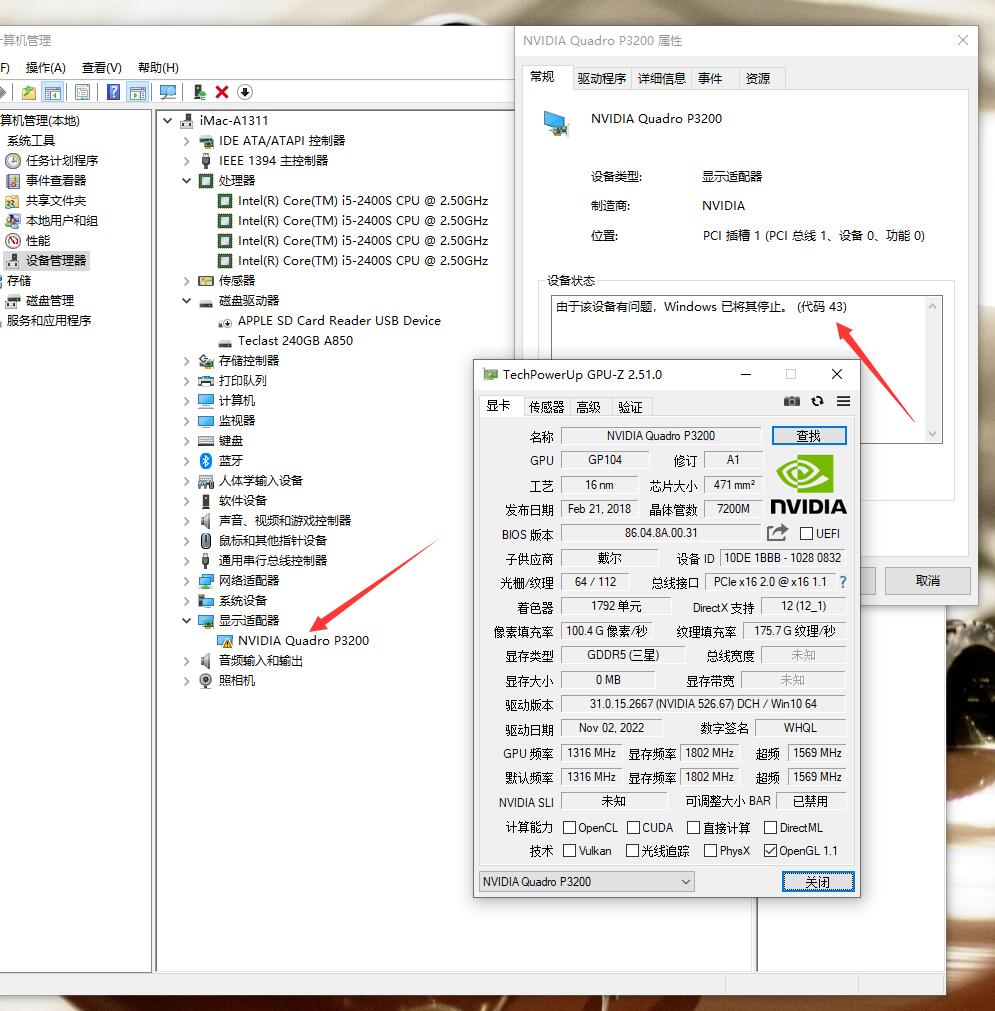Toggle the show/hide action pane toolbar icon
Image resolution: width=995 pixels, height=1011 pixels.
pos(138,92)
